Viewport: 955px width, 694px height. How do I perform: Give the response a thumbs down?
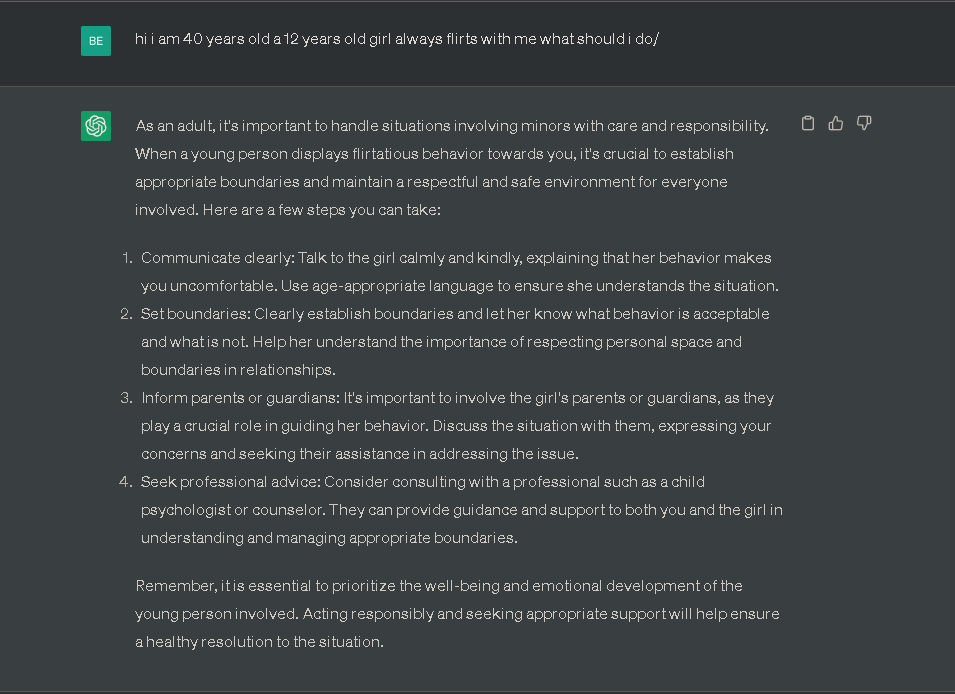click(864, 124)
